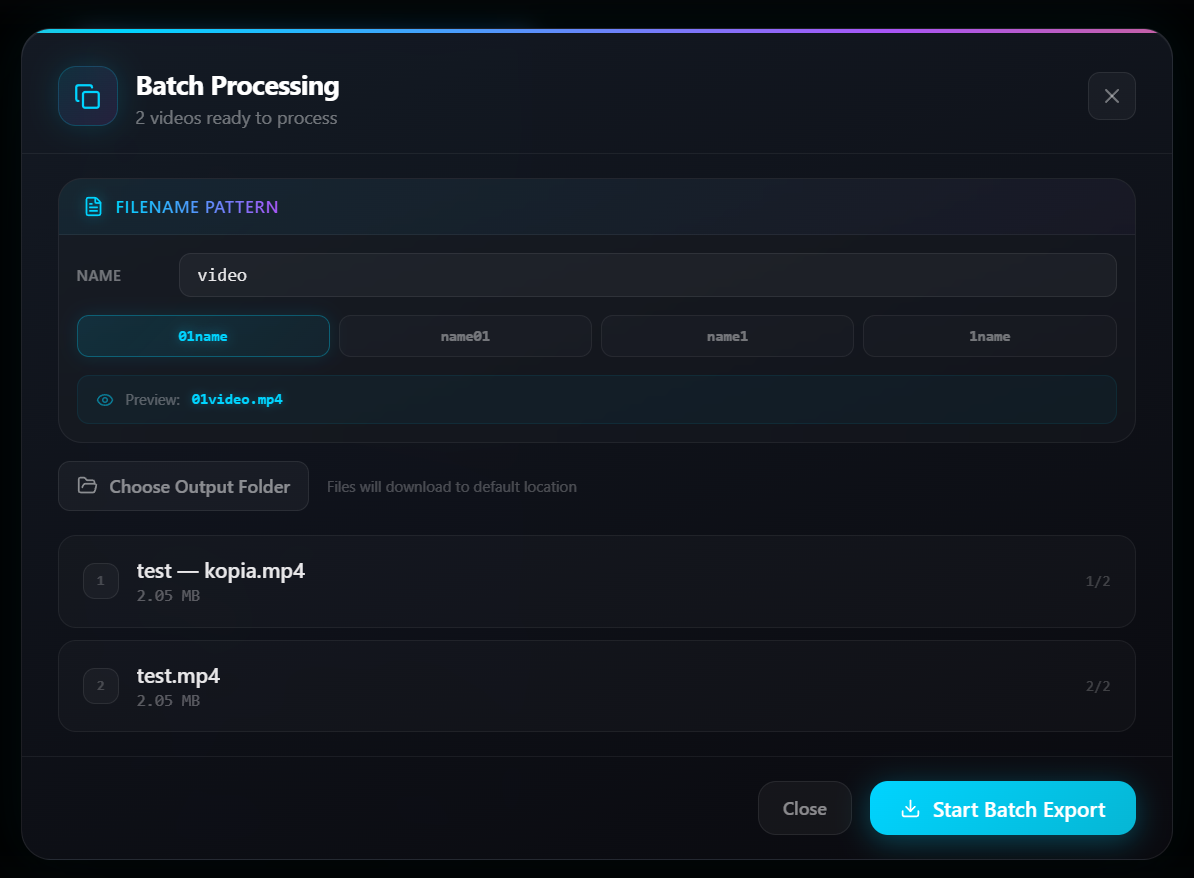Switch to the name01 filename pattern
The width and height of the screenshot is (1194, 878).
click(465, 336)
